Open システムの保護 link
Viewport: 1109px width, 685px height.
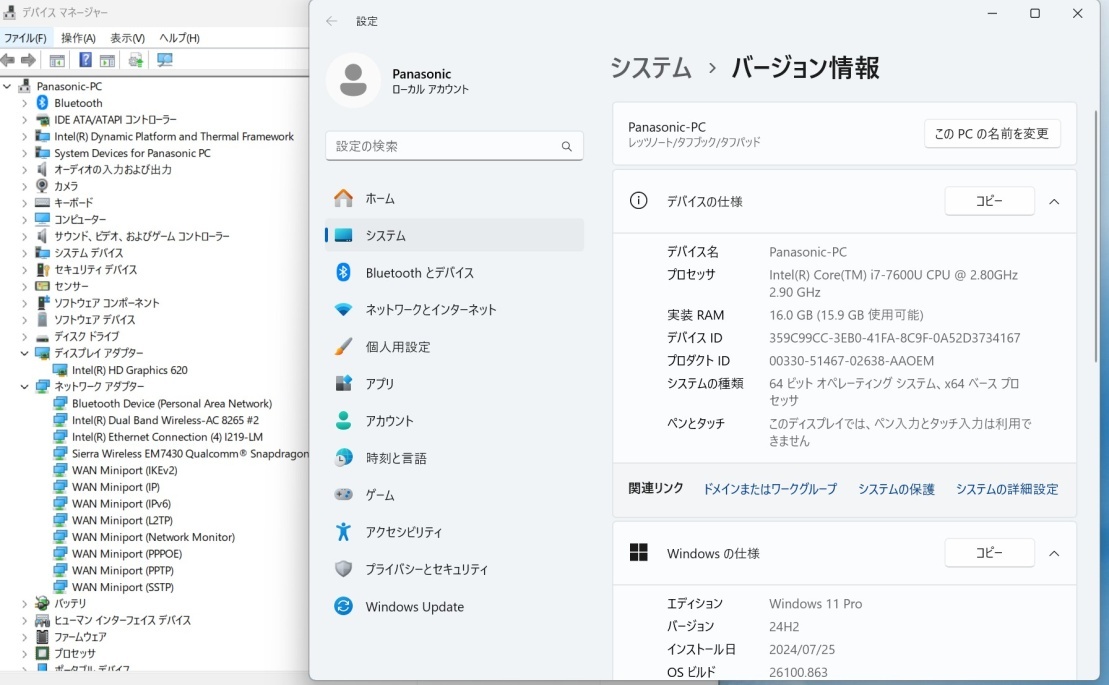(x=896, y=488)
